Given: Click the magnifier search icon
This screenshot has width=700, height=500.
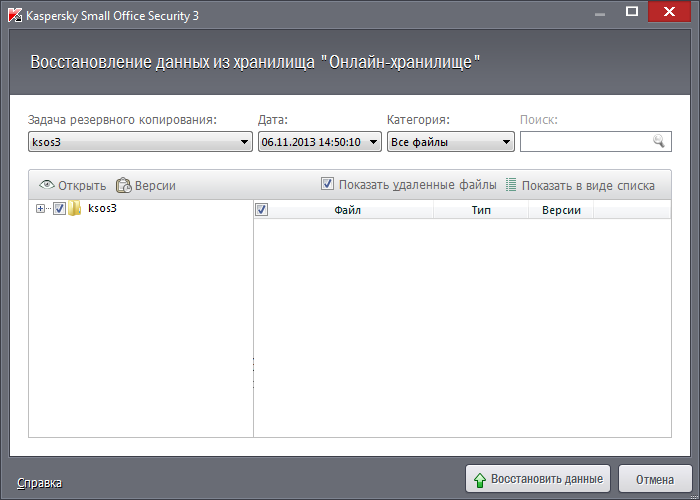Looking at the screenshot, I should point(658,141).
